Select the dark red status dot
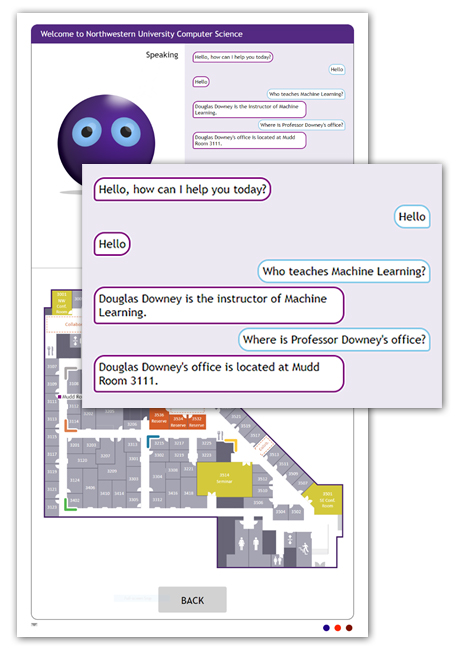This screenshot has width=465, height=650. (349, 628)
